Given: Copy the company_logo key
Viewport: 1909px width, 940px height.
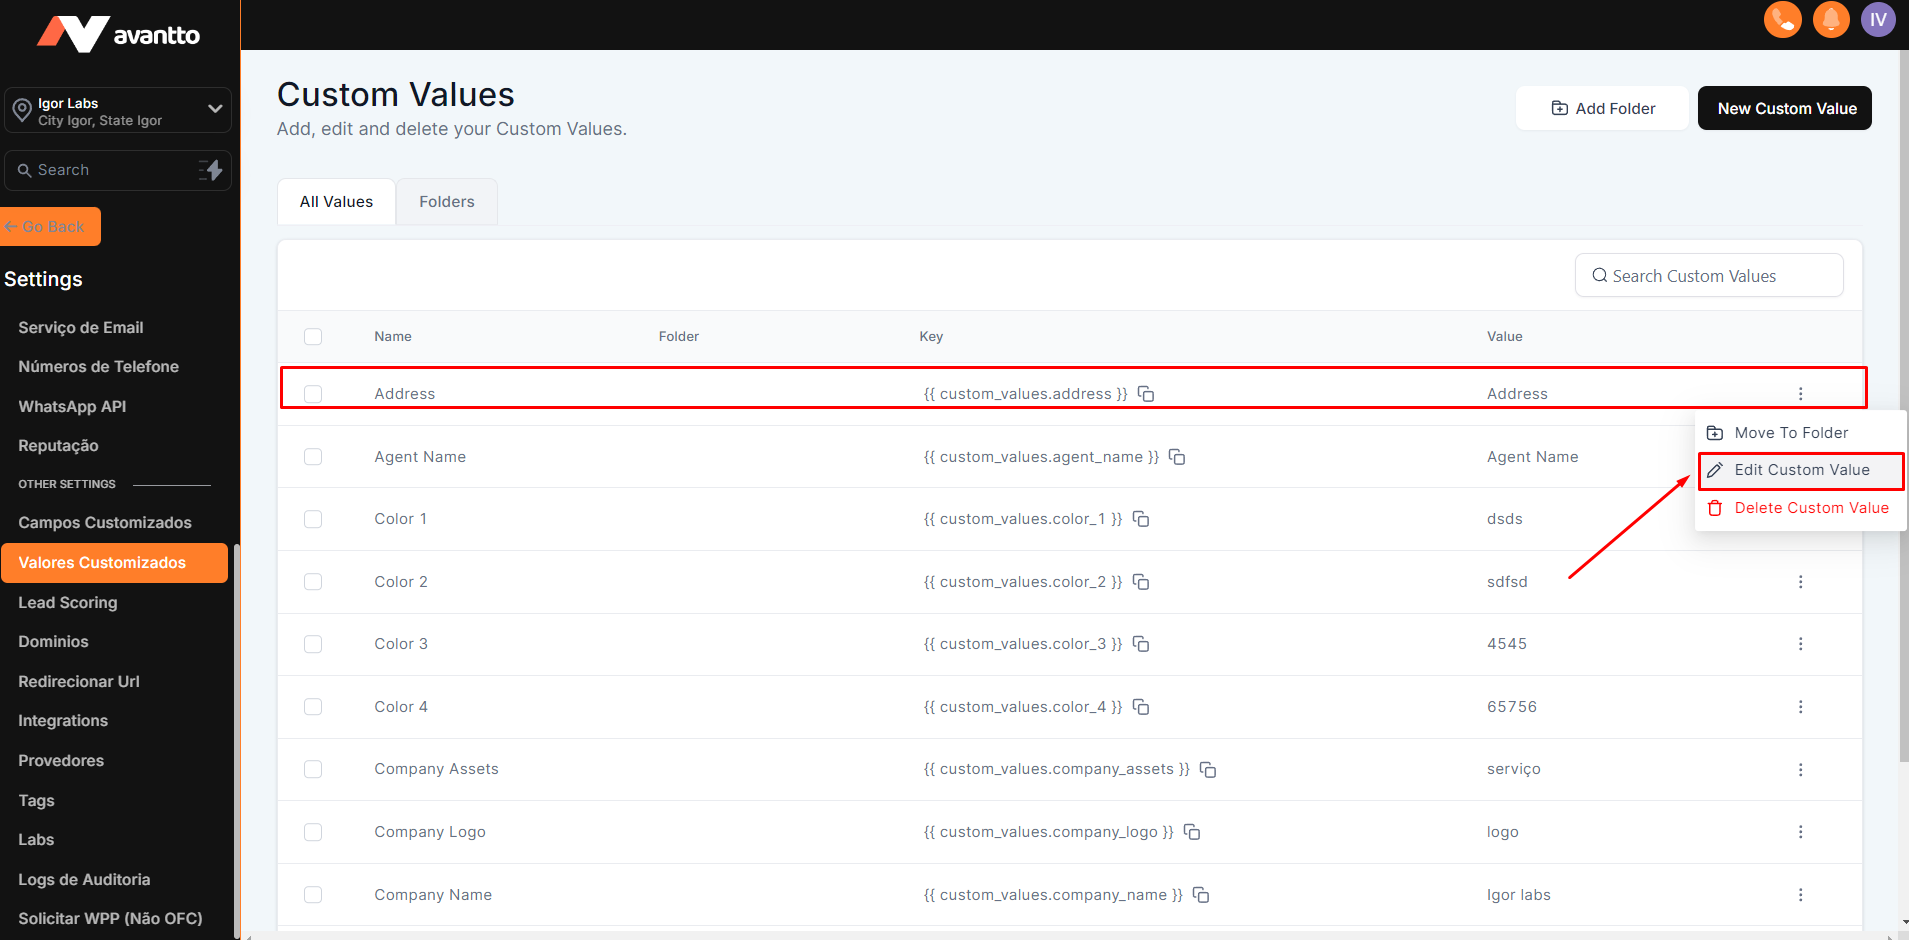Looking at the screenshot, I should pyautogui.click(x=1192, y=832).
